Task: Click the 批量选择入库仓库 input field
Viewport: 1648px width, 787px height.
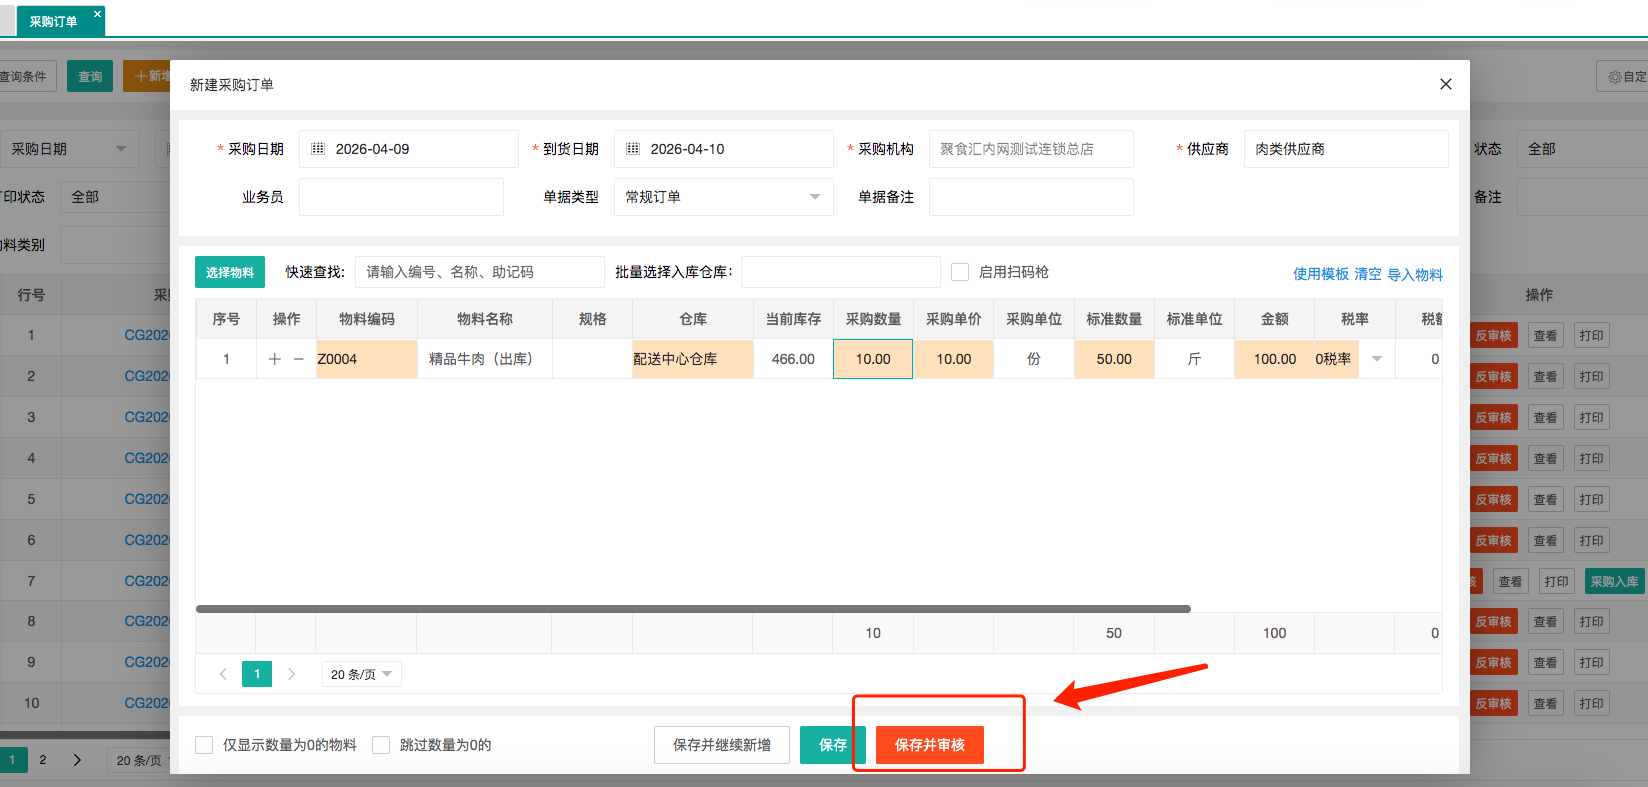Action: (841, 272)
